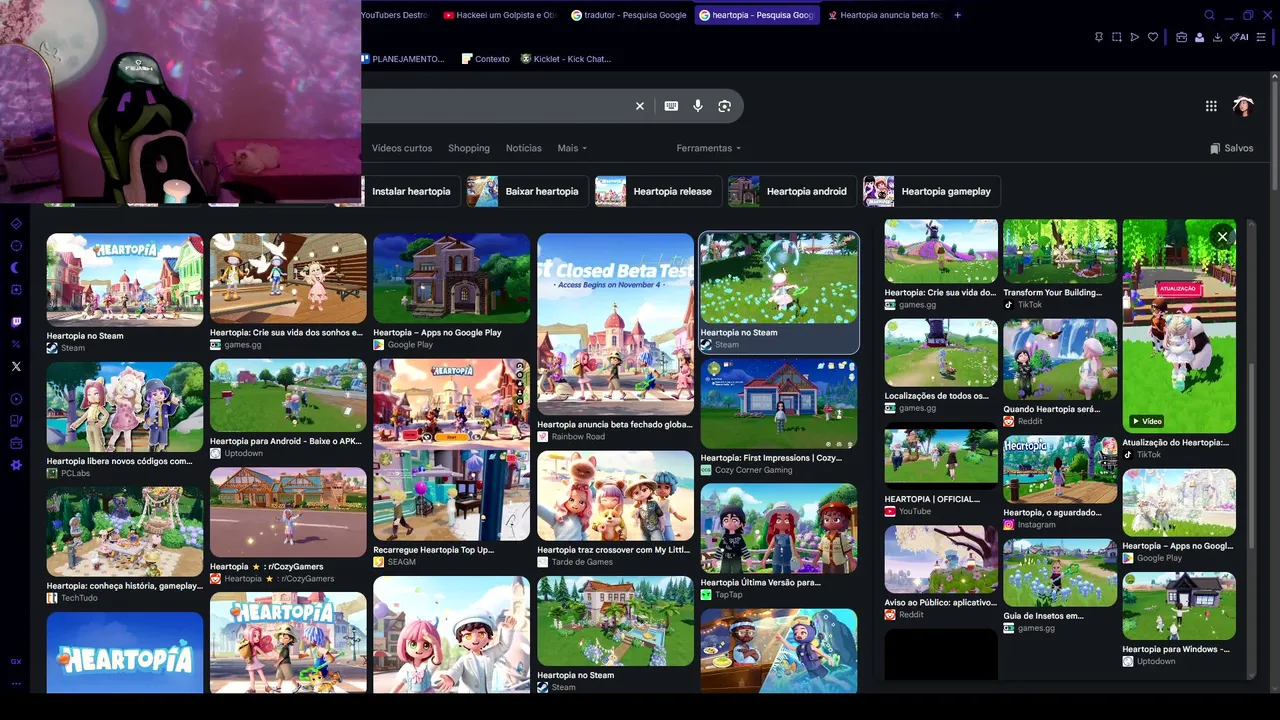
Task: Switch to the Hackeei um Golpista browser tab
Action: point(500,15)
